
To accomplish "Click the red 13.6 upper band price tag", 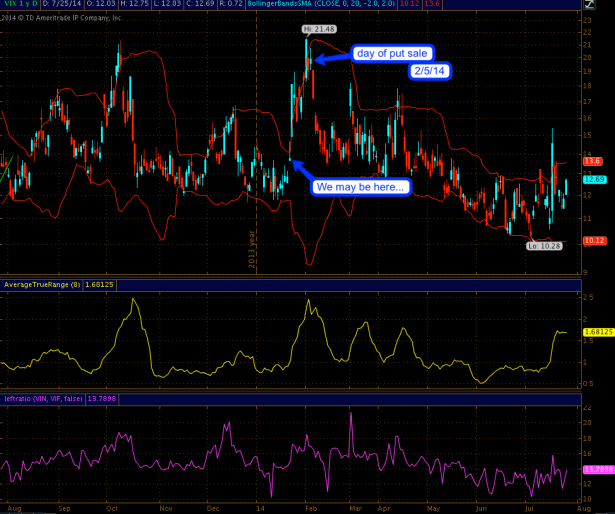I will [591, 161].
